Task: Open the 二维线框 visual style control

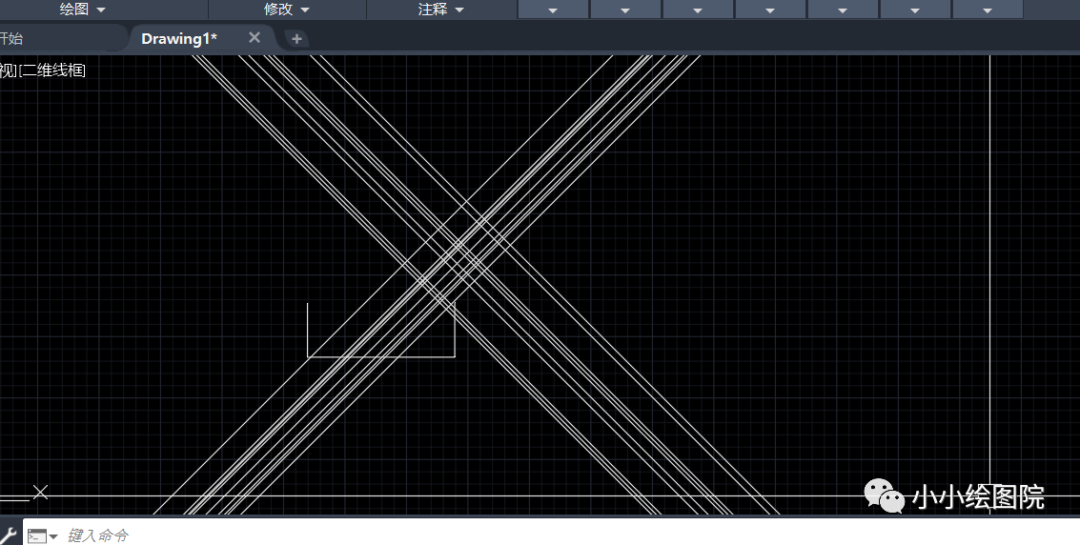Action: [53, 70]
